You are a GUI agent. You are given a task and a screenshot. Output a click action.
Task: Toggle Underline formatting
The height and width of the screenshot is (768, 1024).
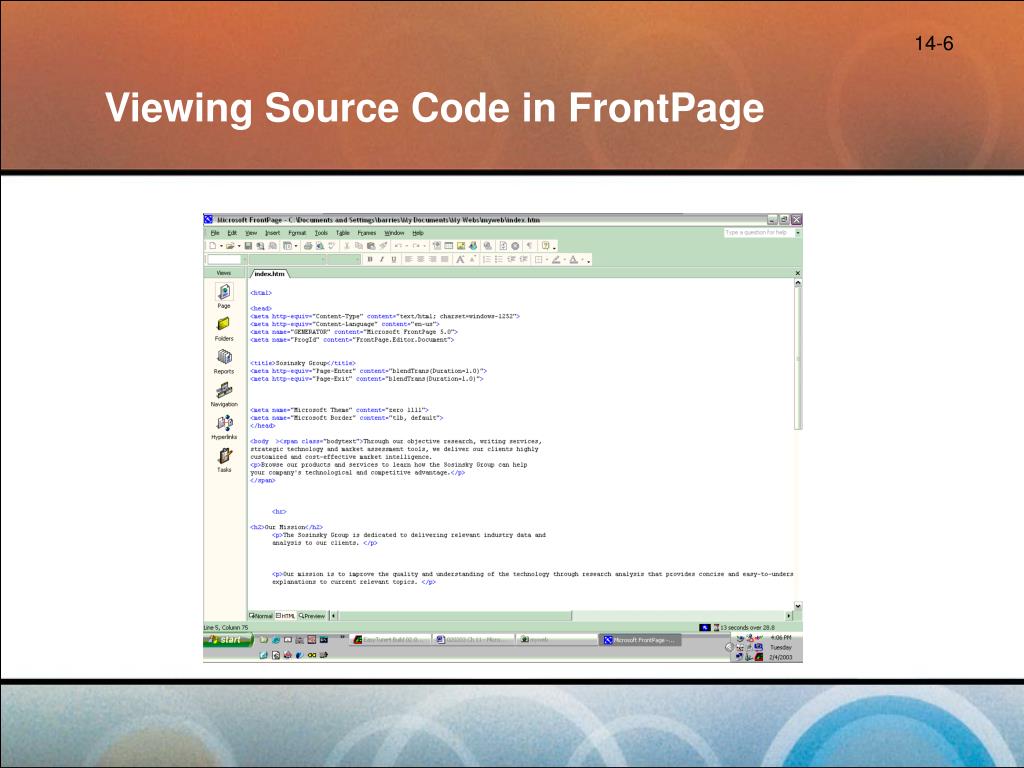[x=394, y=259]
